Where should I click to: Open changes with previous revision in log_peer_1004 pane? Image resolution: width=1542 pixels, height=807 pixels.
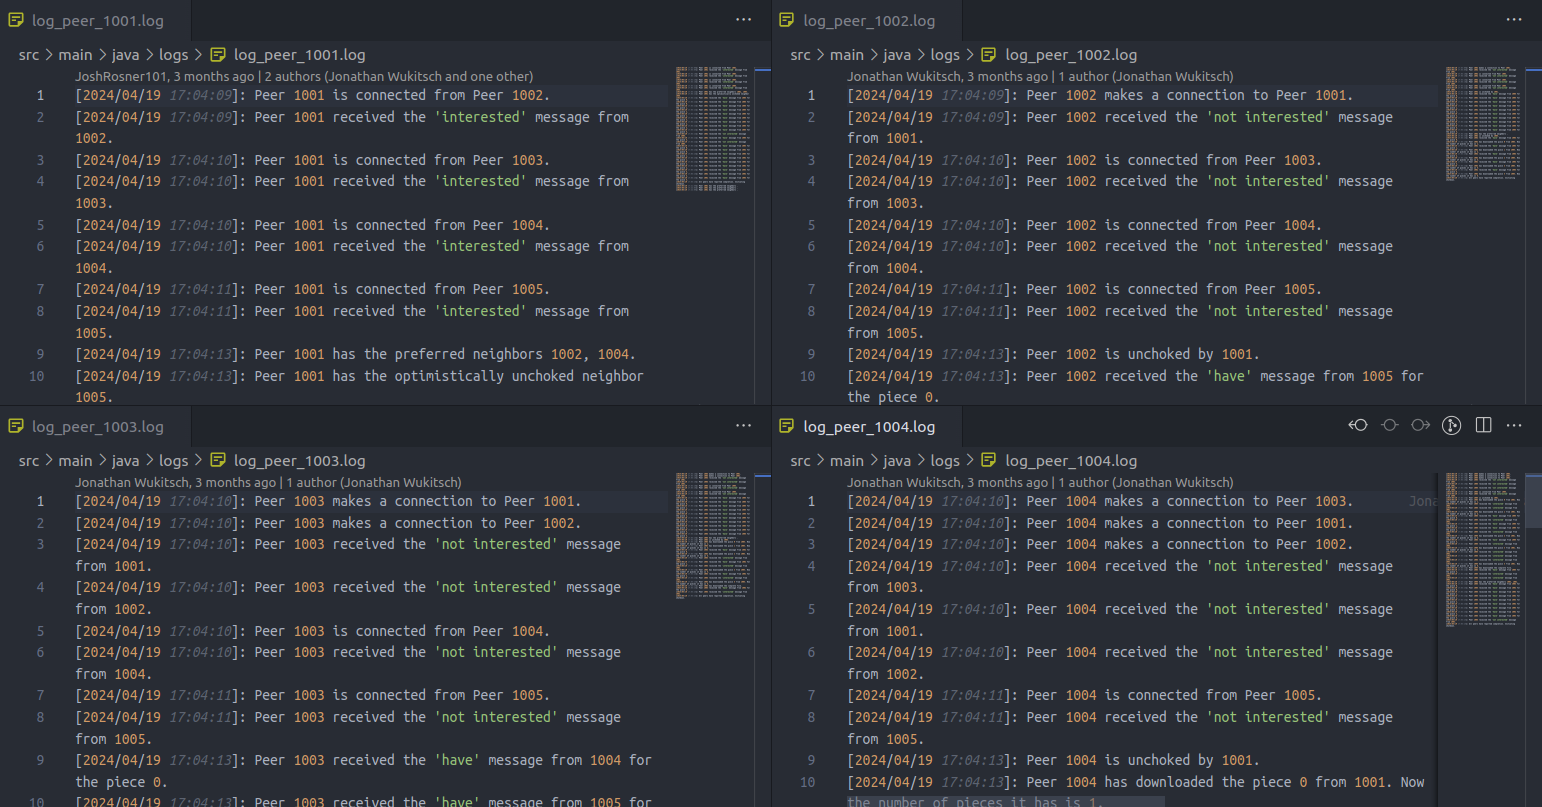(x=1358, y=426)
